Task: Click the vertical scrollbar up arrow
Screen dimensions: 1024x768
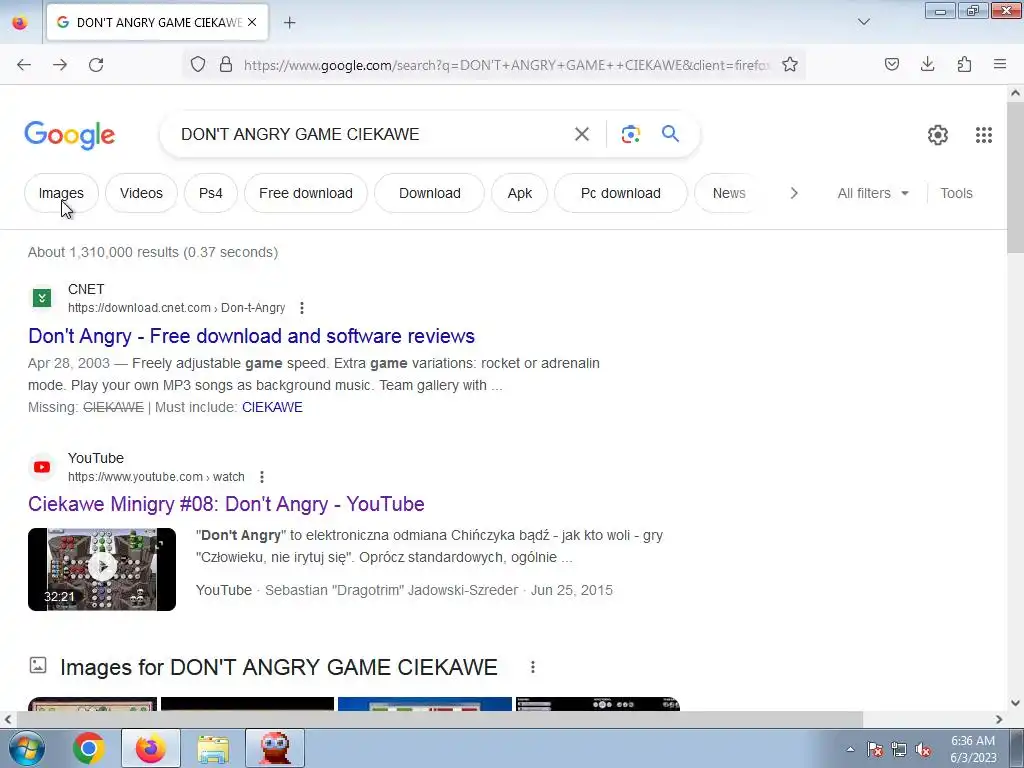Action: [x=1016, y=93]
